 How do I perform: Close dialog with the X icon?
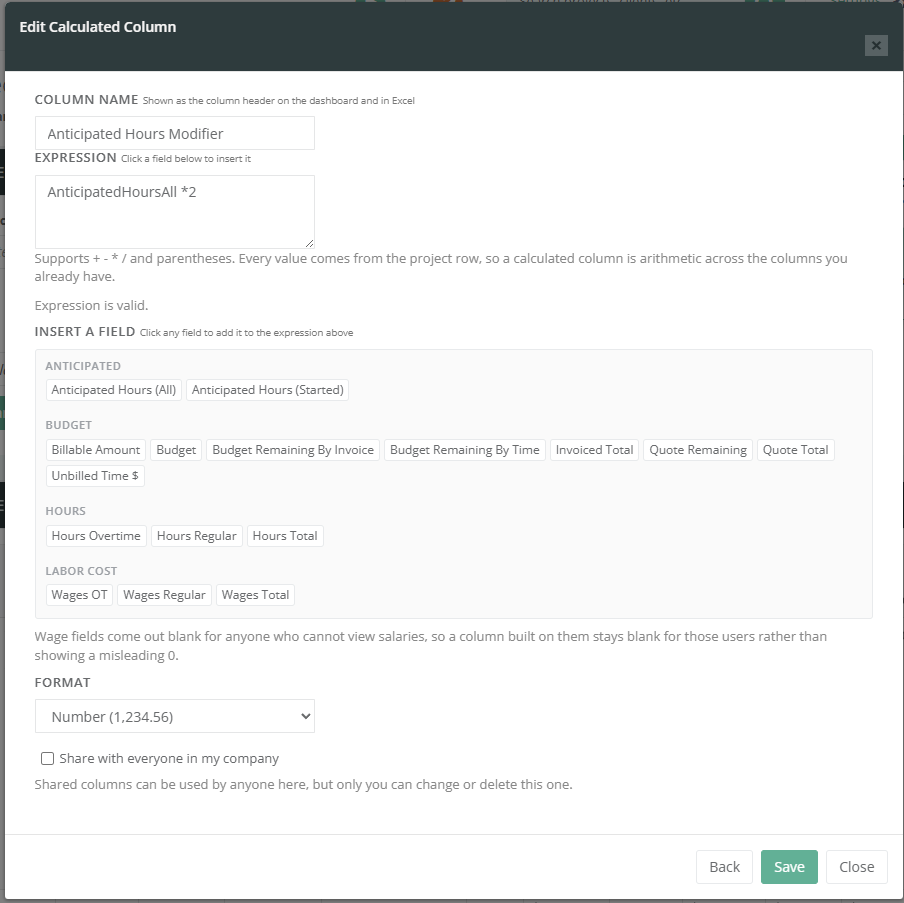tap(876, 46)
